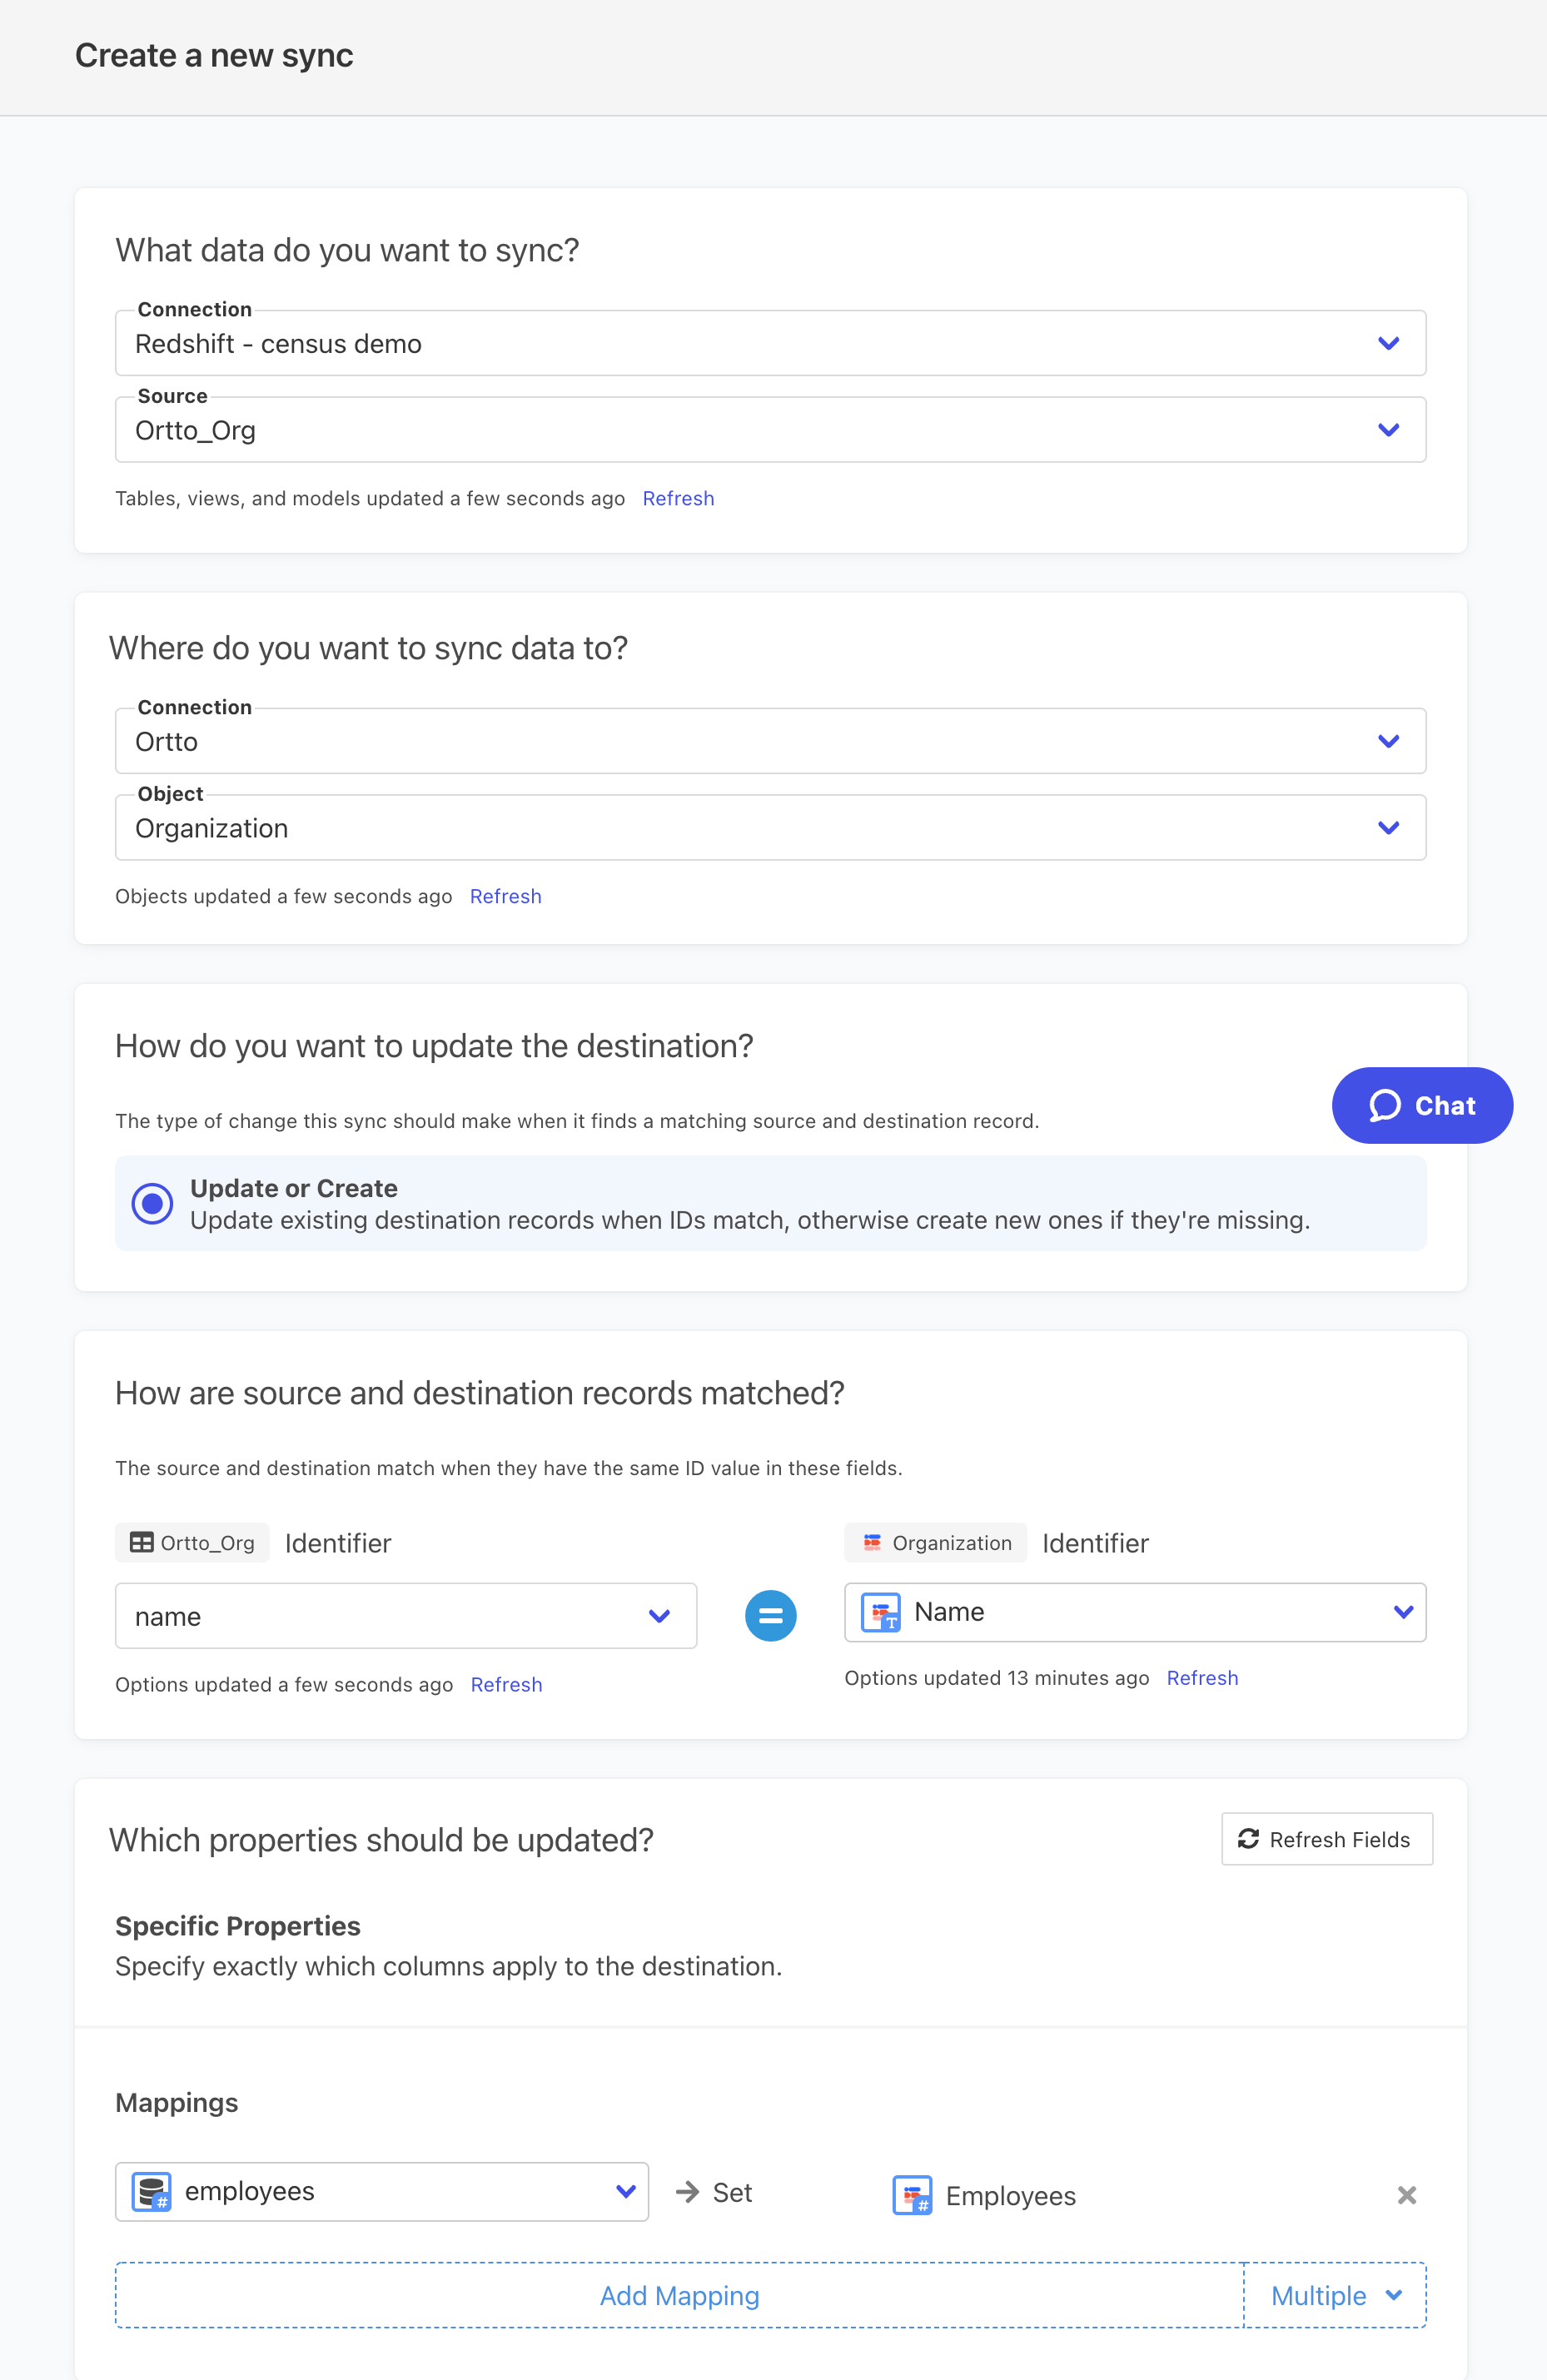1547x2380 pixels.
Task: Select the Update or Create radio button
Action: (153, 1203)
